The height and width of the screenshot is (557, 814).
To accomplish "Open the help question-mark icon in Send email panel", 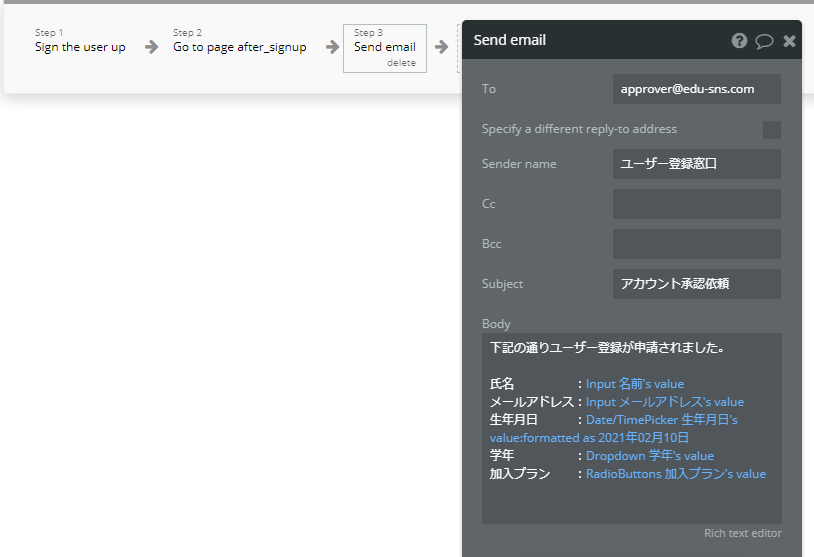I will (x=739, y=40).
